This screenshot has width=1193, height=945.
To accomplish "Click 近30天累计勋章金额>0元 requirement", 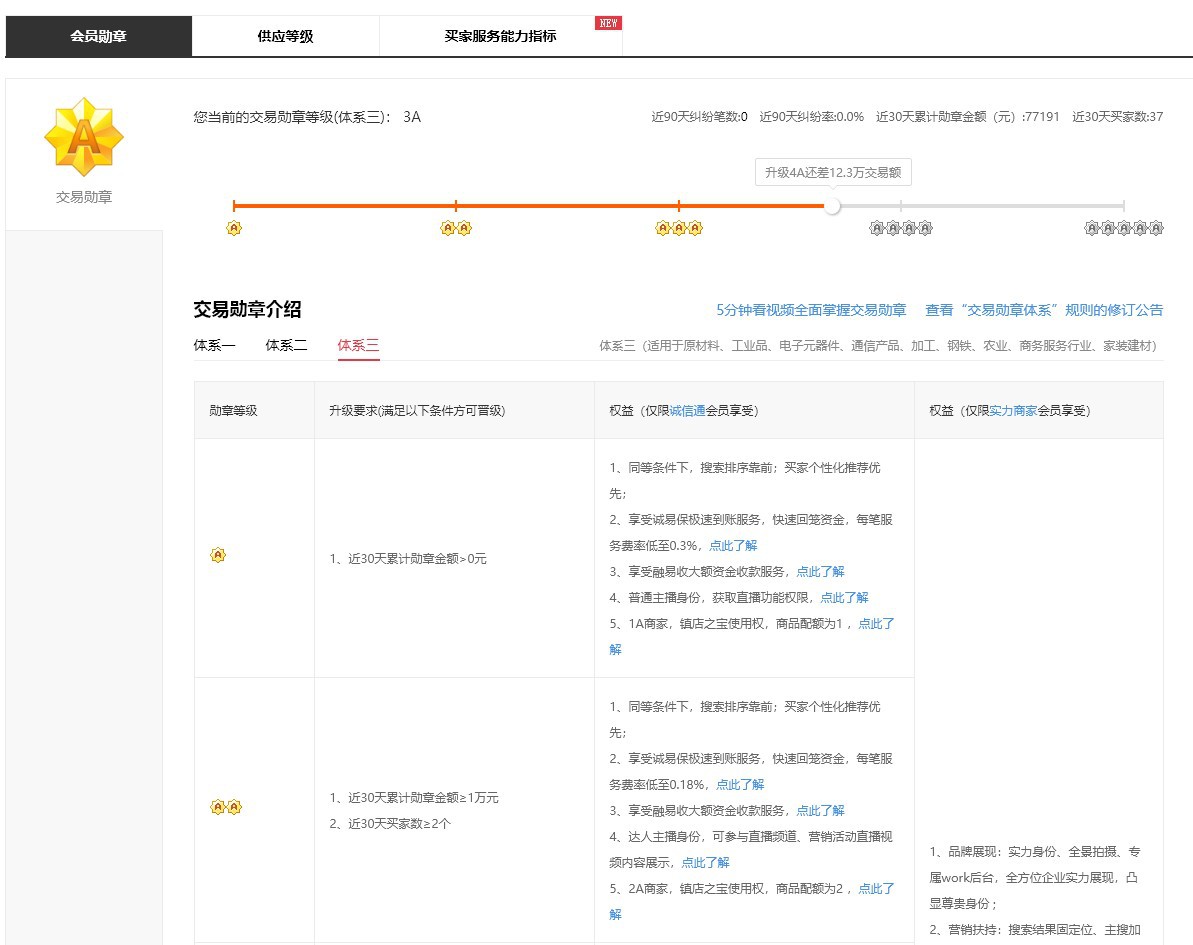I will pyautogui.click(x=408, y=558).
